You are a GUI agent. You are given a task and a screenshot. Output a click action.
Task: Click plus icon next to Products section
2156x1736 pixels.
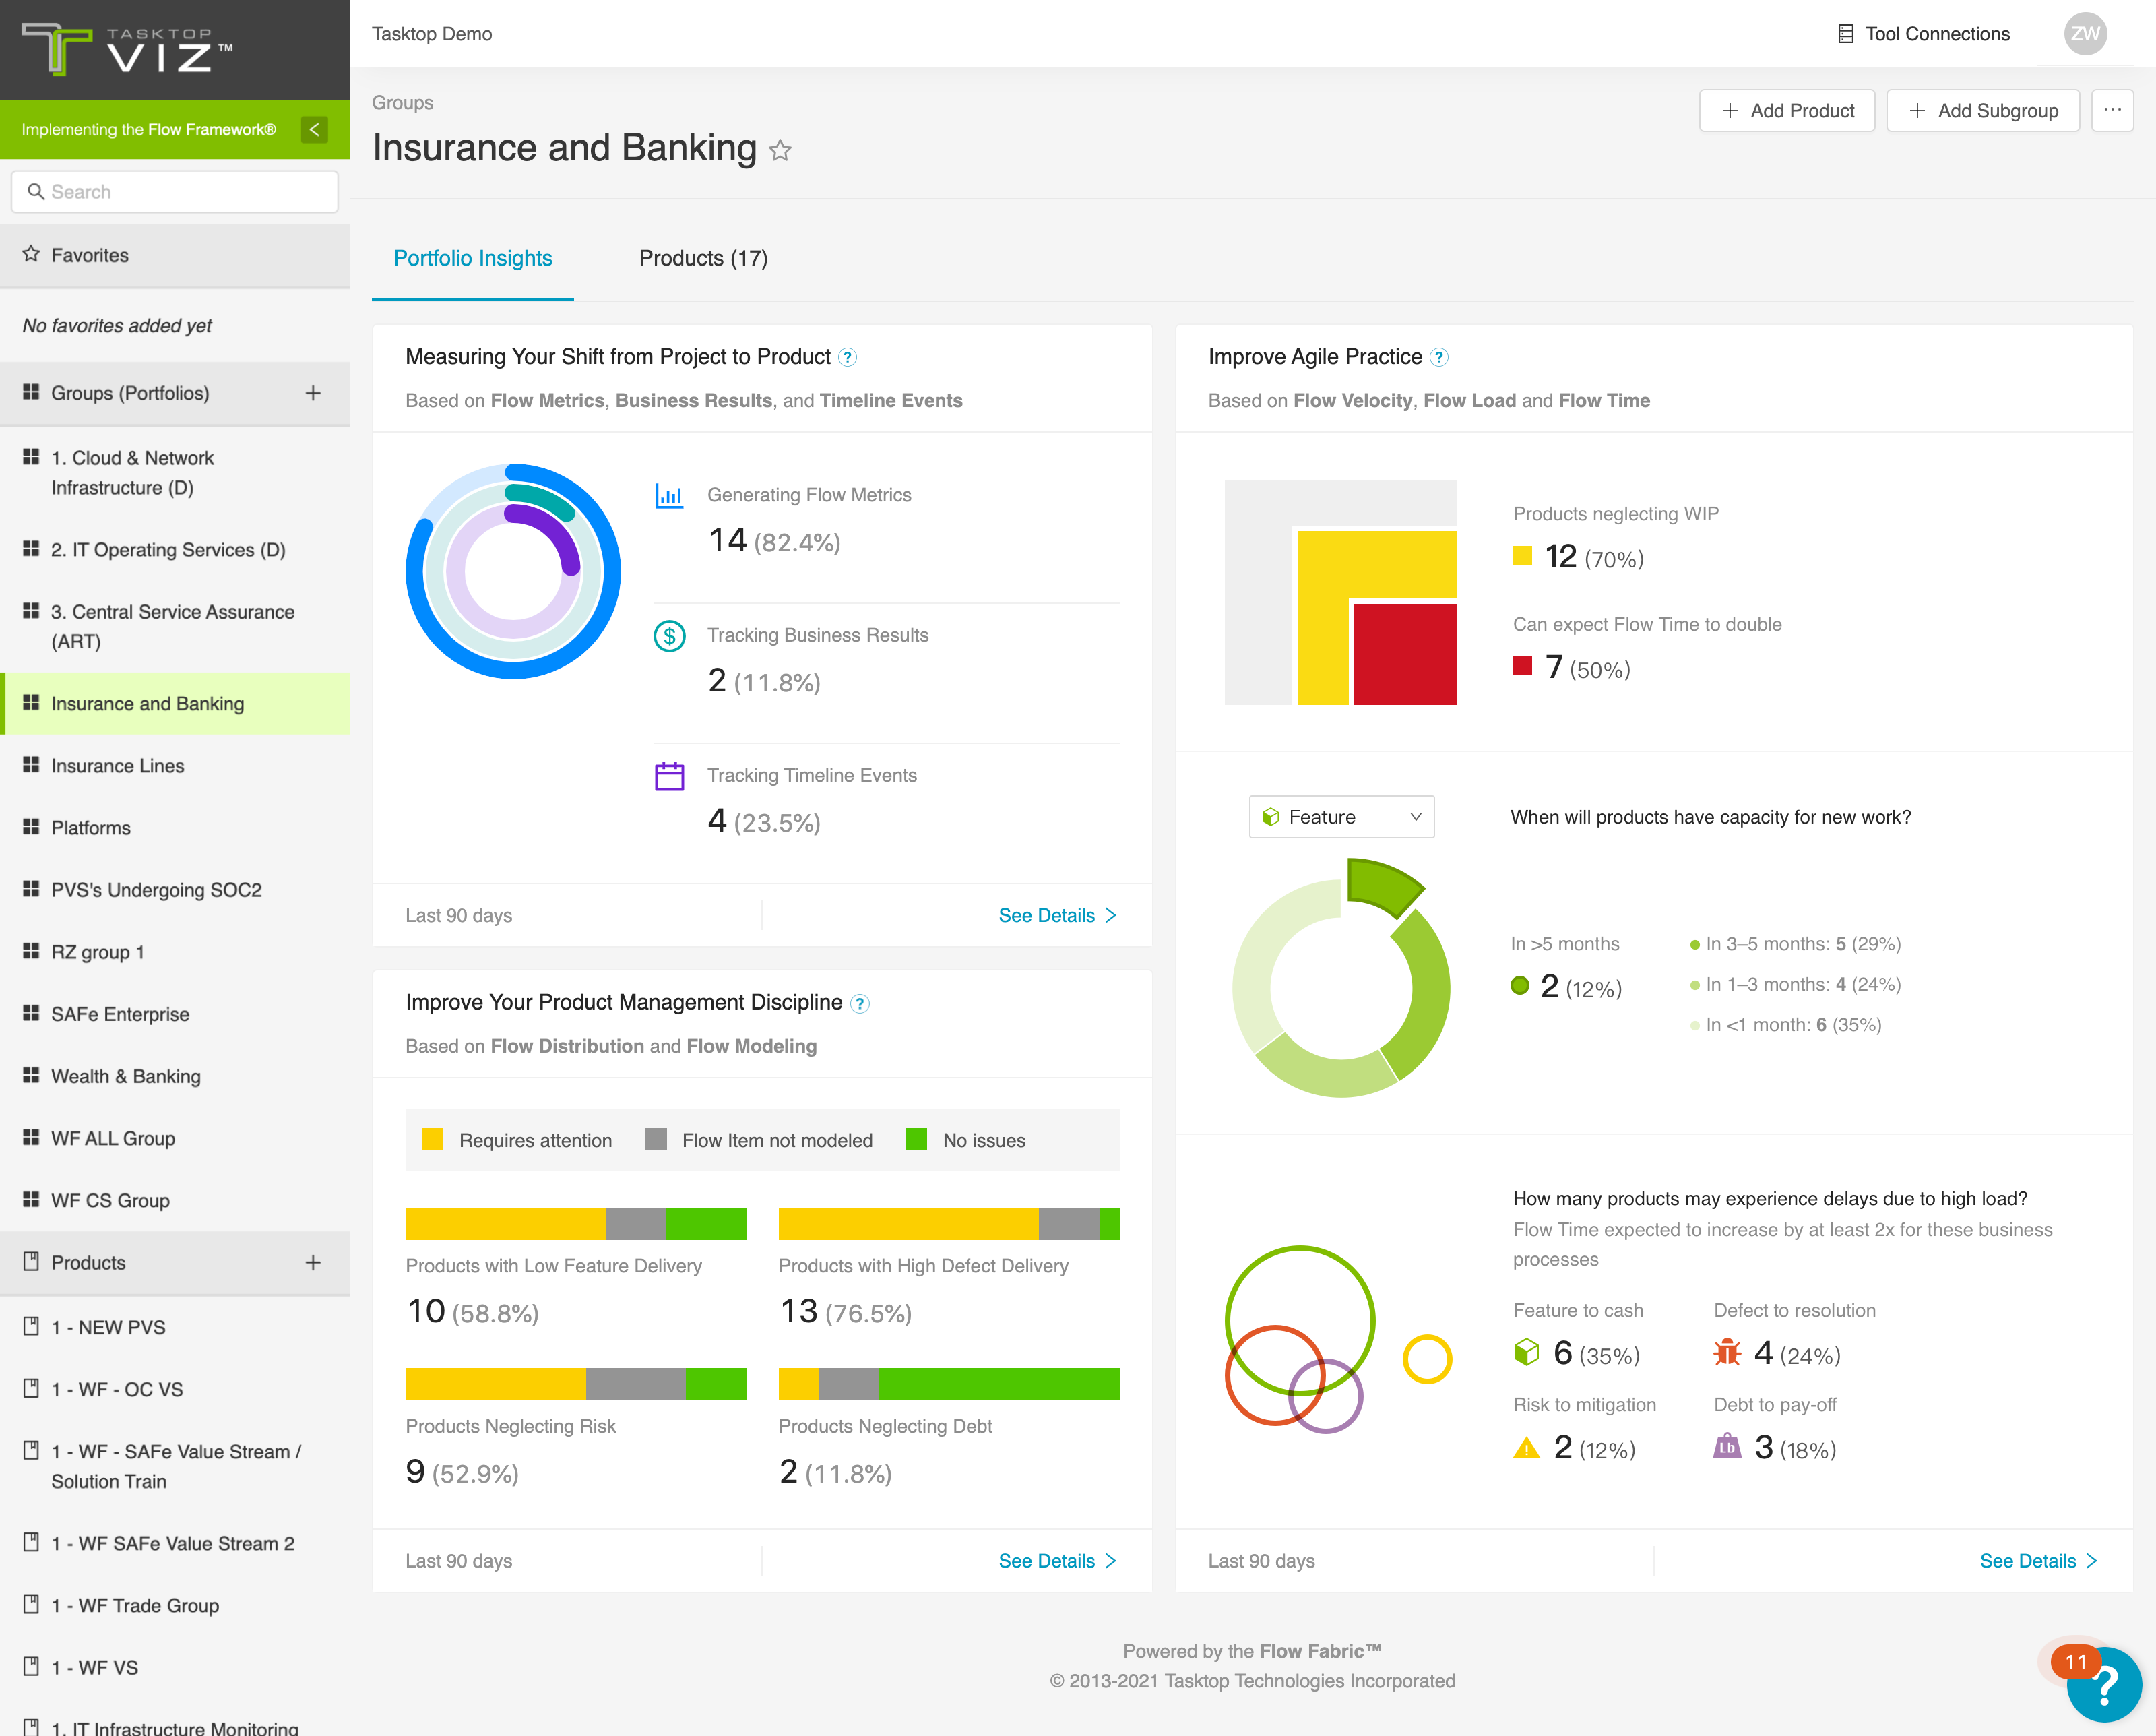[313, 1263]
